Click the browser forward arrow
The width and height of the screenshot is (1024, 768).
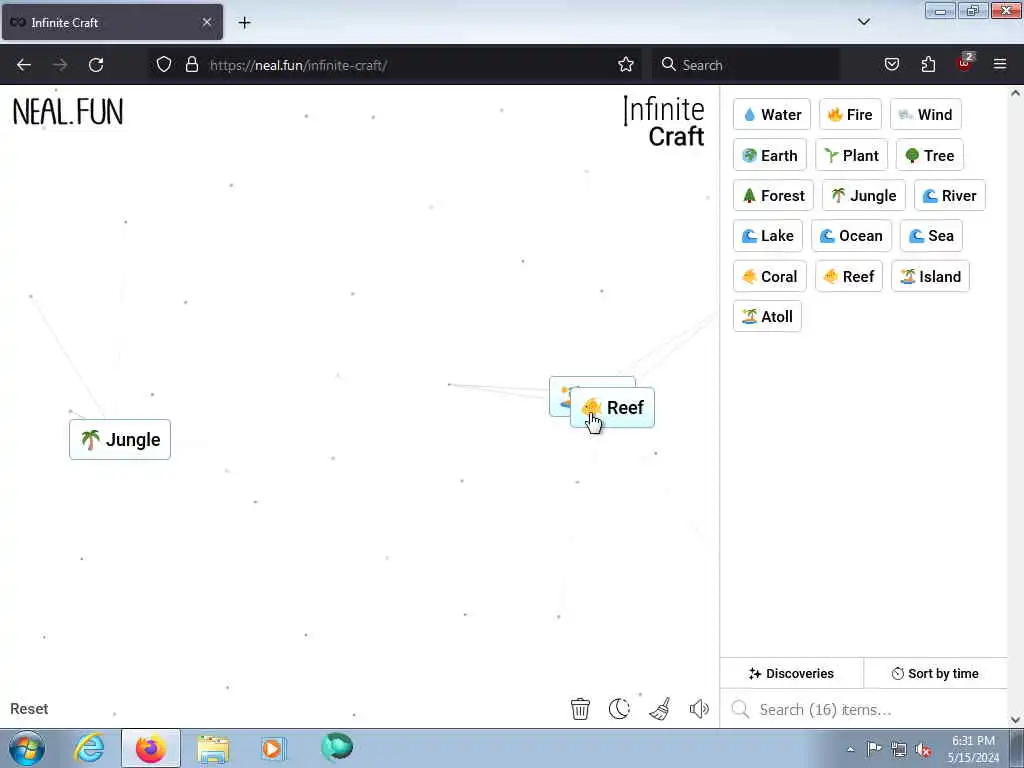(60, 65)
